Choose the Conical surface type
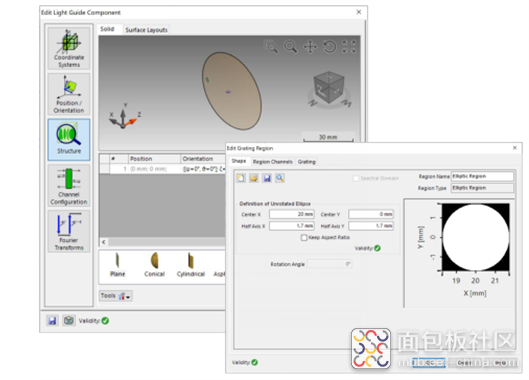This screenshot has width=529, height=380. (x=155, y=265)
